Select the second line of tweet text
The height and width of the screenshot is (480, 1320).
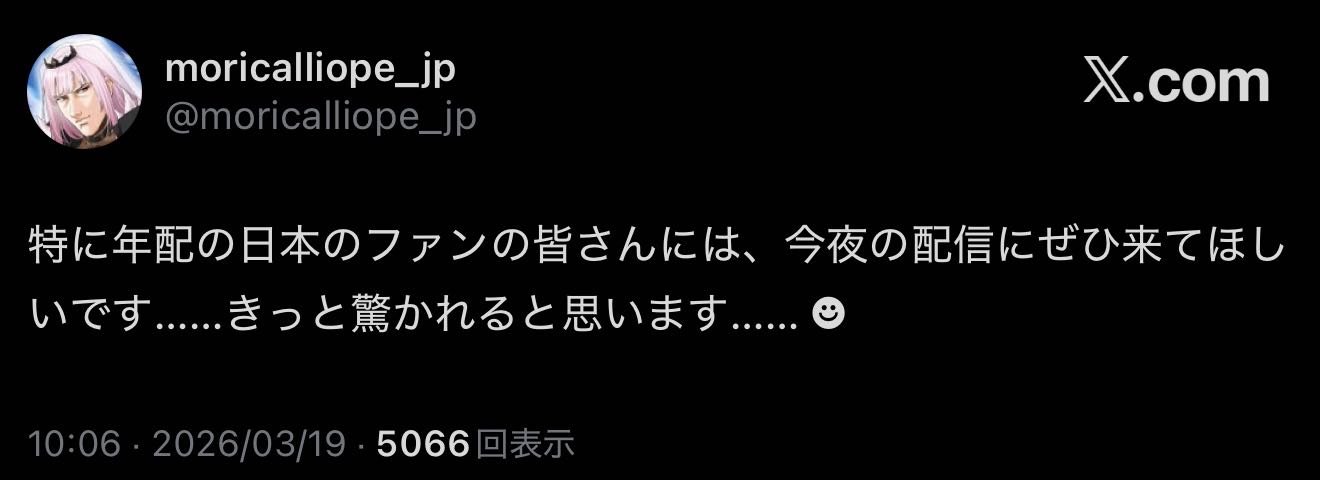click(438, 317)
